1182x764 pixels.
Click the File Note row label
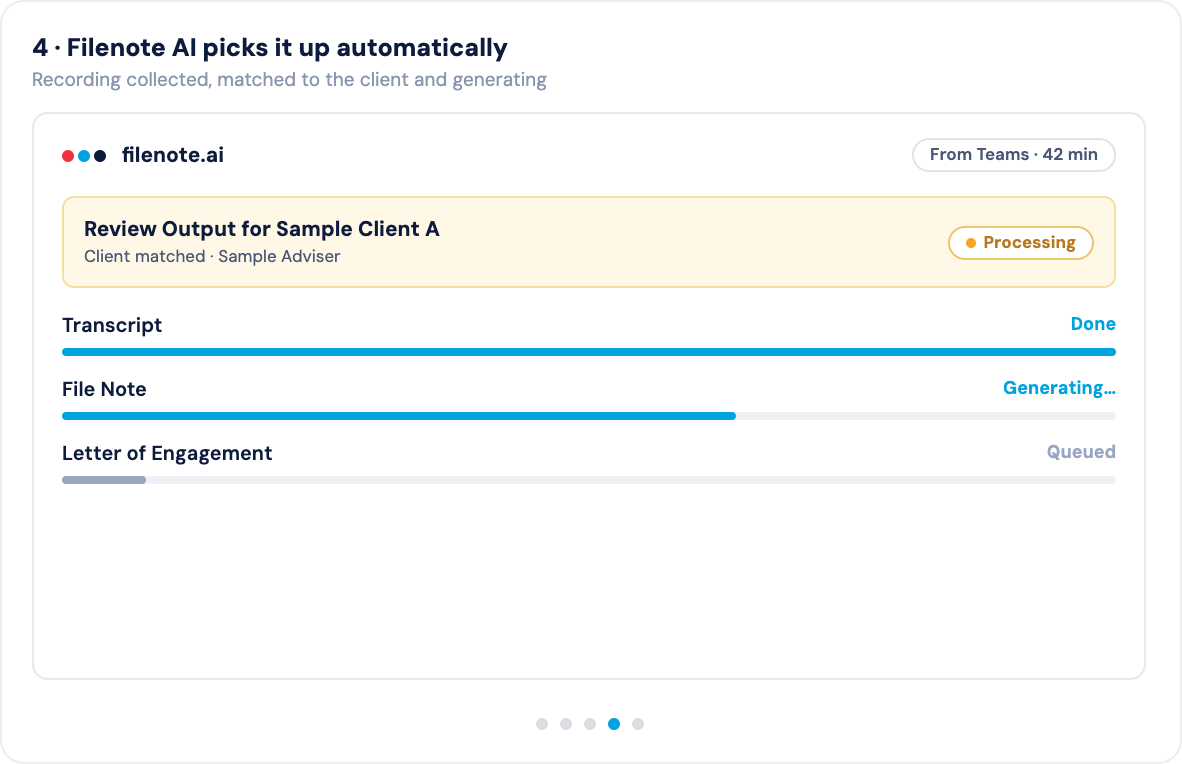104,389
